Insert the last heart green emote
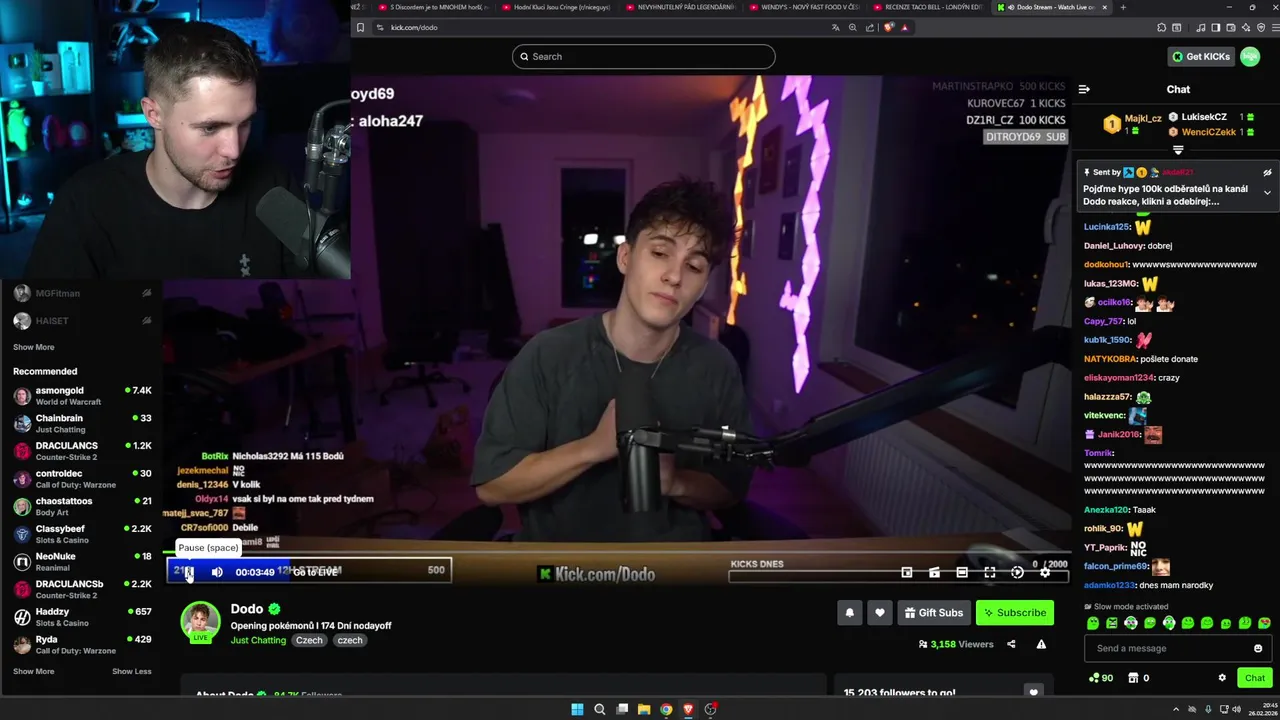The width and height of the screenshot is (1280, 720). click(1264, 623)
